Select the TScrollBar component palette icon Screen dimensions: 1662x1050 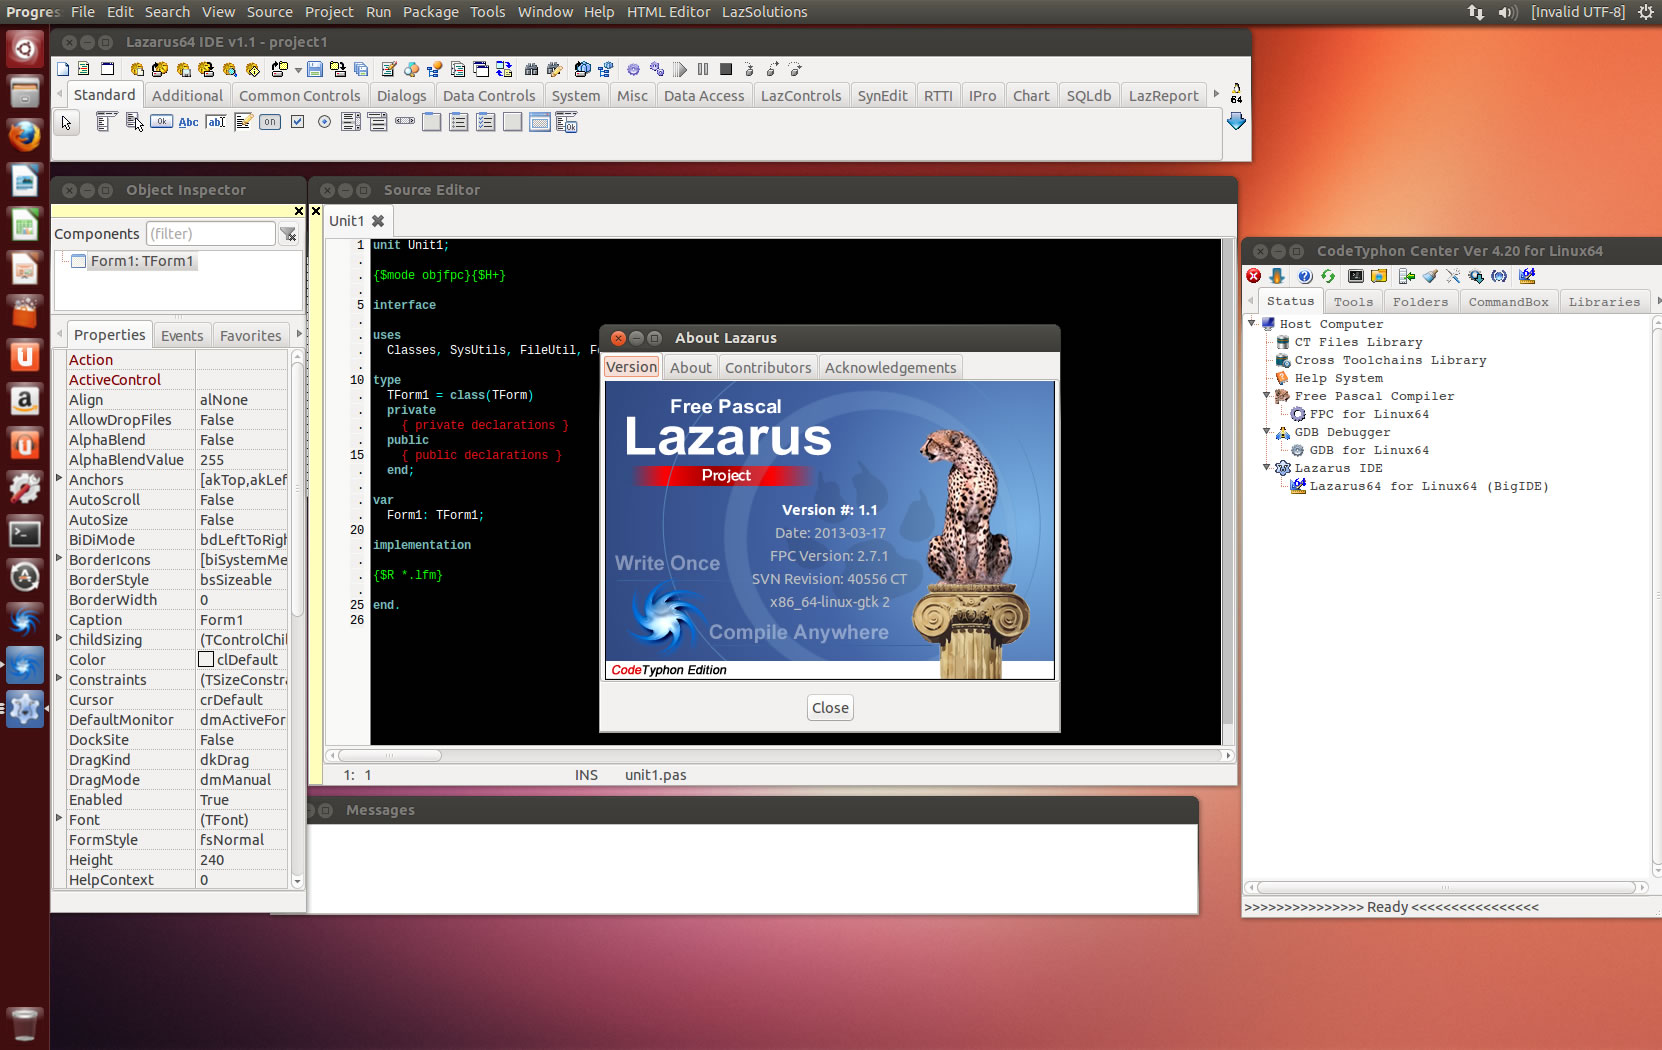[404, 121]
